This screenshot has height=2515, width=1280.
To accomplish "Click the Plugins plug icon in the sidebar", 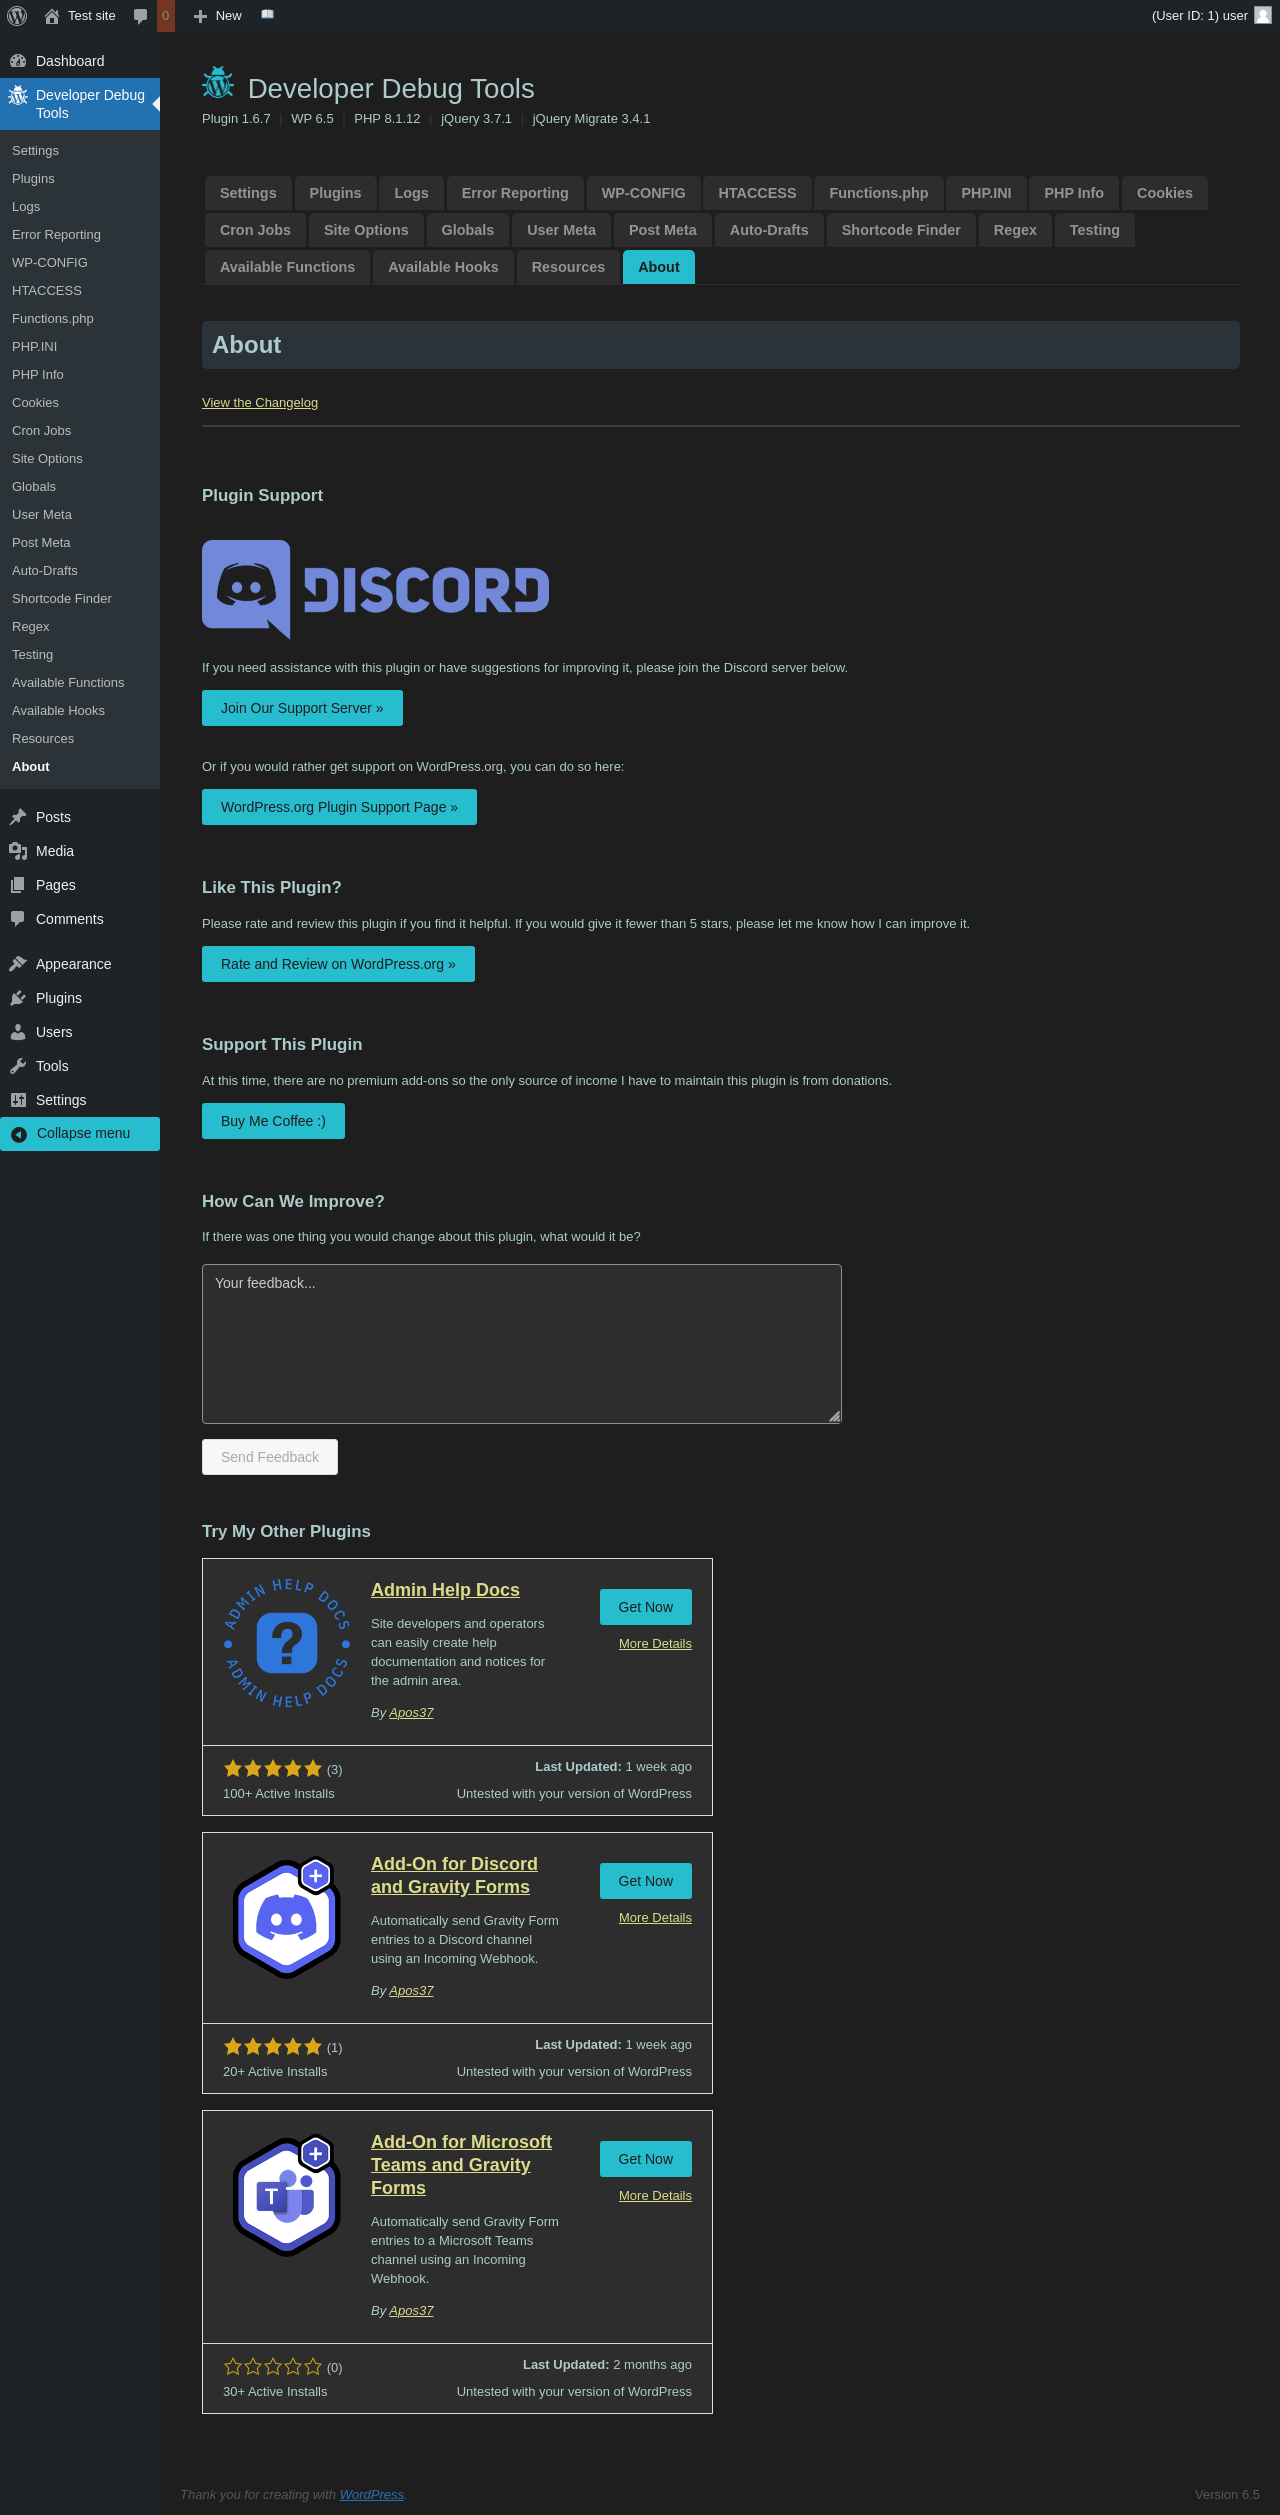I will (18, 998).
